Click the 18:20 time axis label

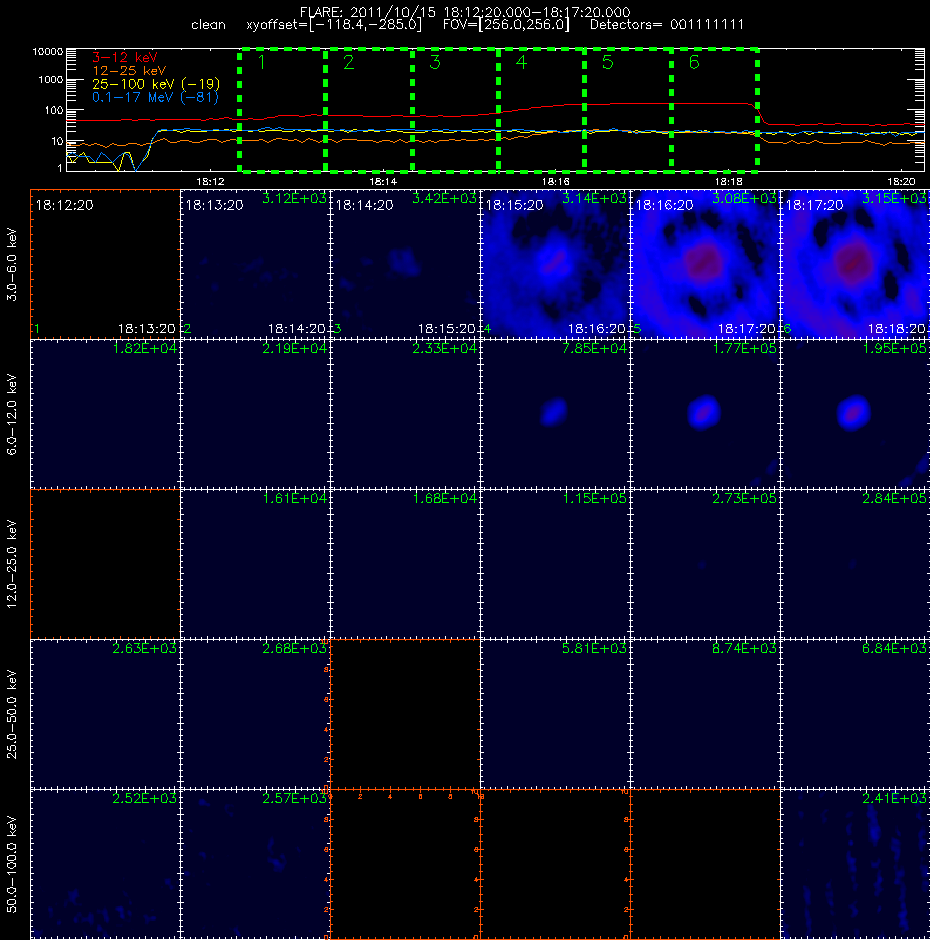tap(901, 181)
